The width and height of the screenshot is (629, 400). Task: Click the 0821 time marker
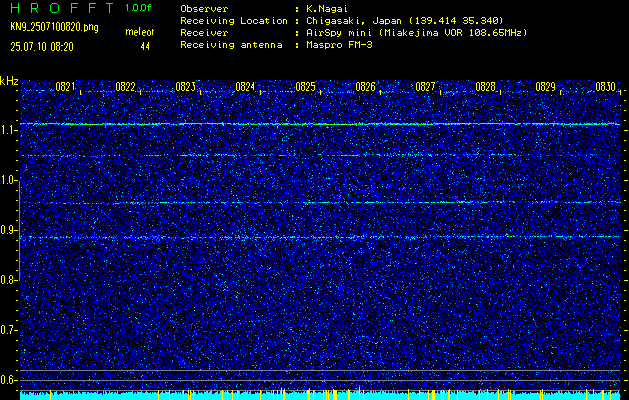pos(65,87)
